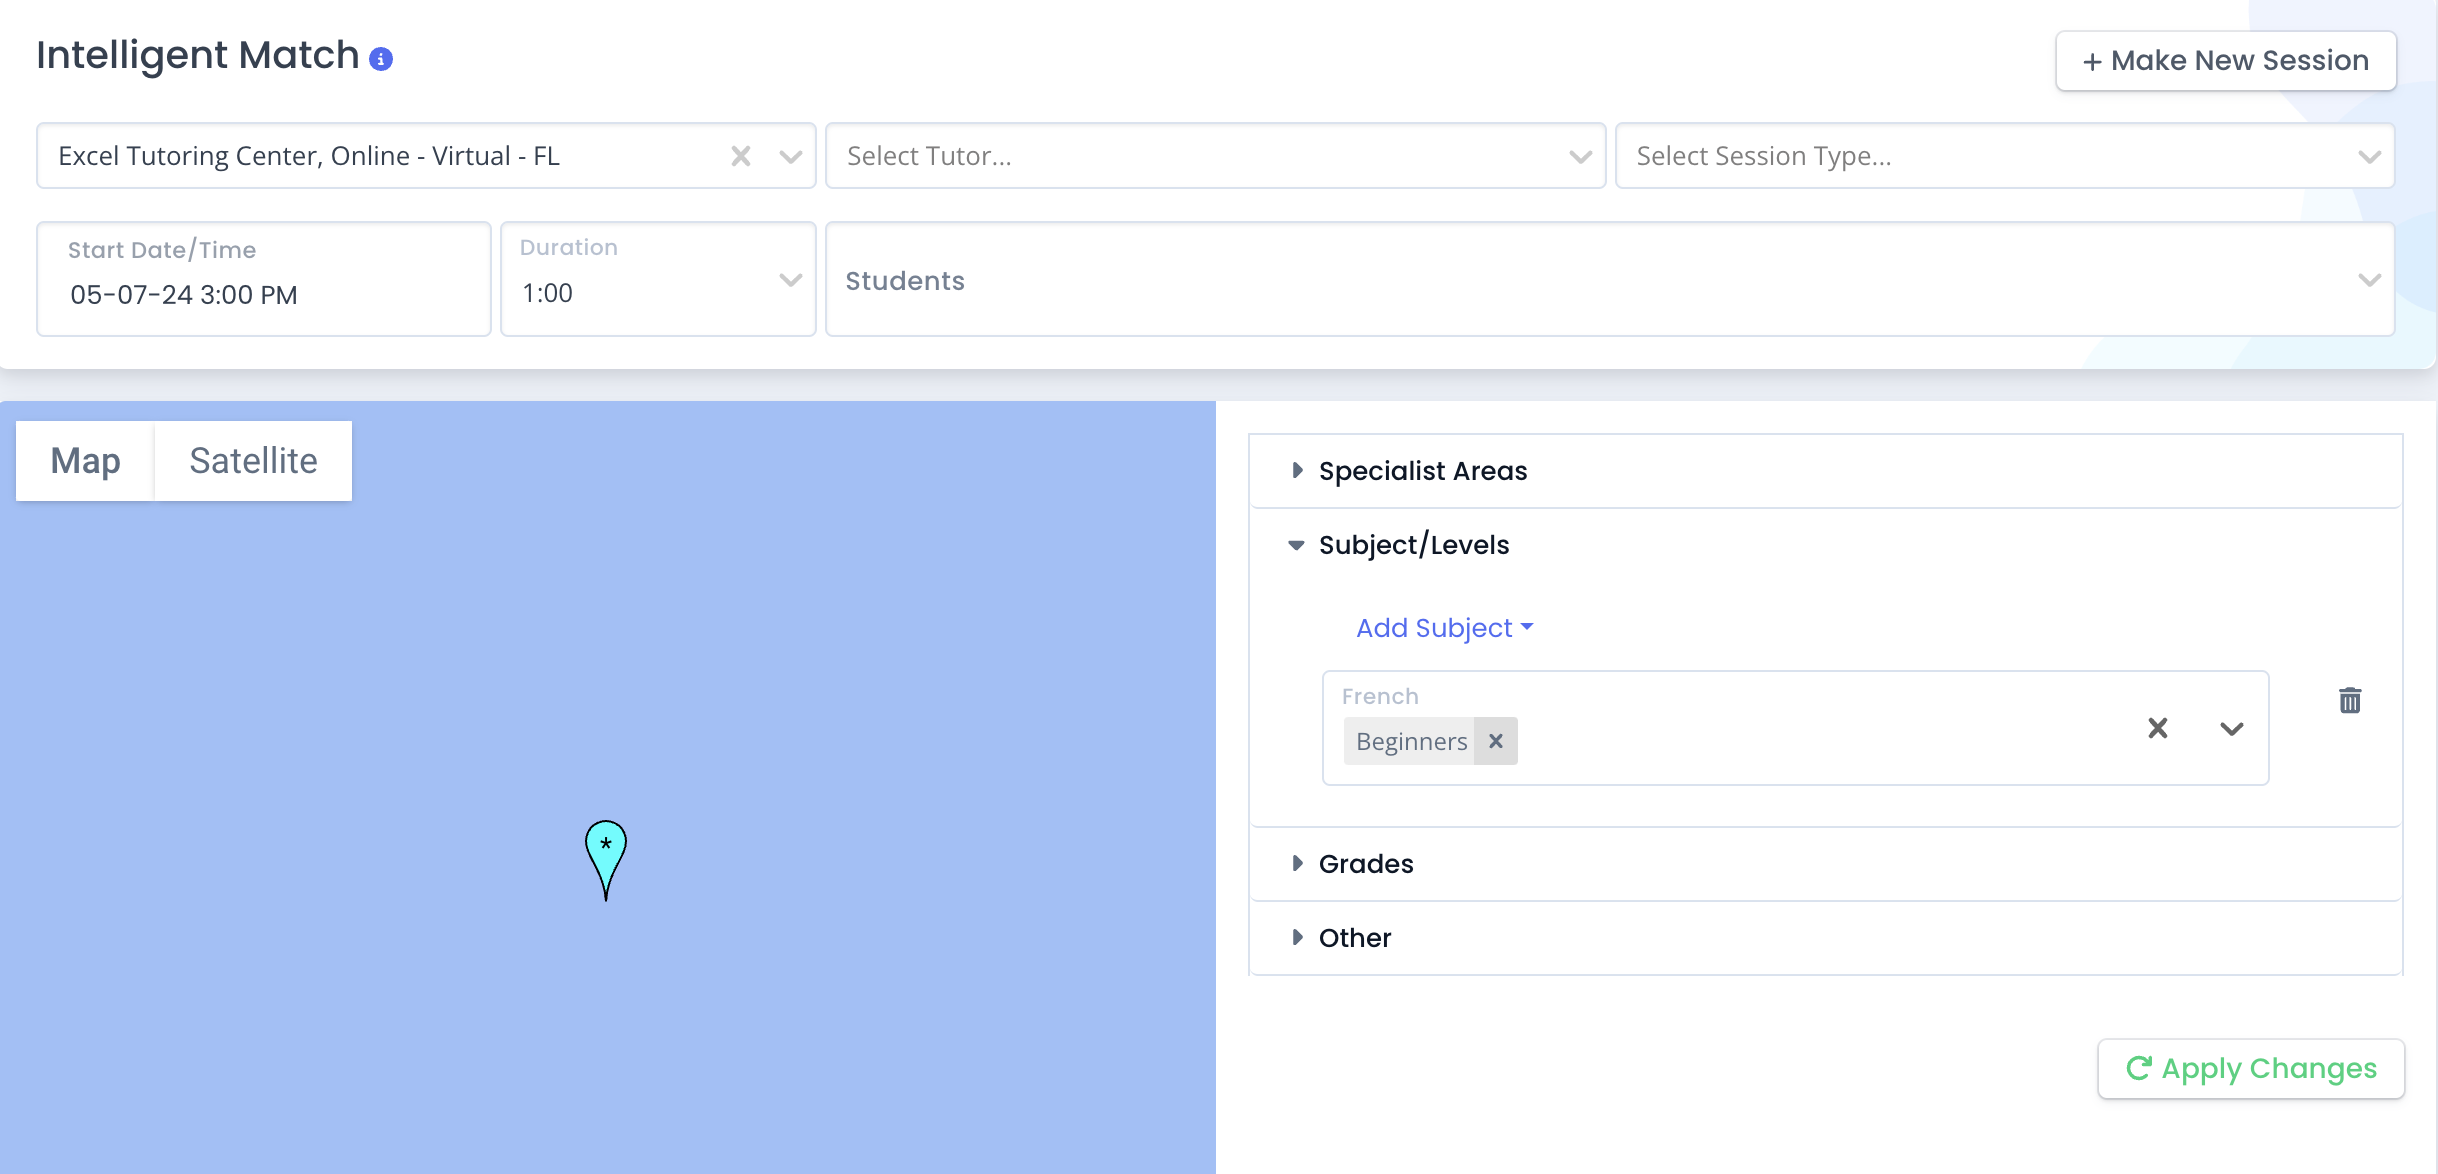This screenshot has height=1174, width=2438.
Task: Click the Intelligent Match info icon
Action: tap(381, 60)
